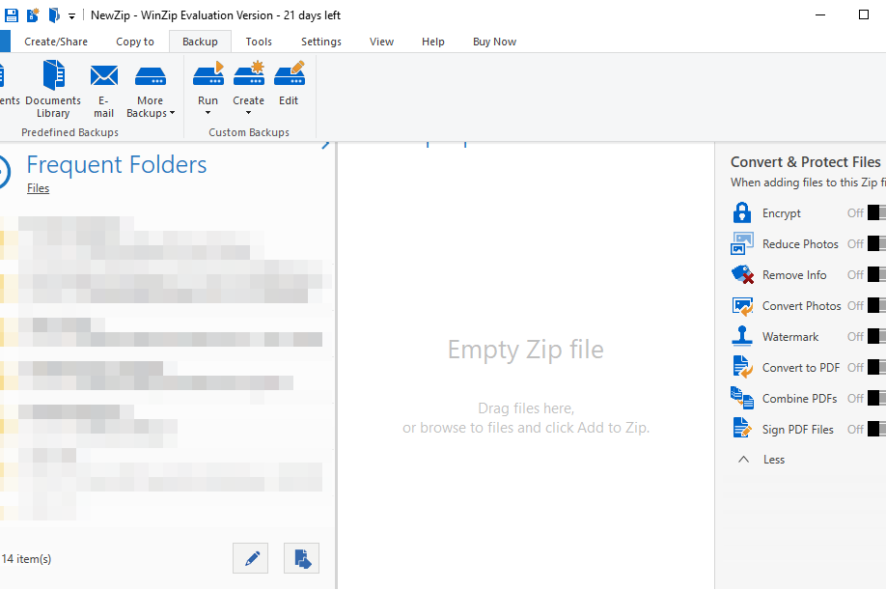Viewport: 886px width, 590px height.
Task: Toggle the Convert Photos switch
Action: (876, 306)
